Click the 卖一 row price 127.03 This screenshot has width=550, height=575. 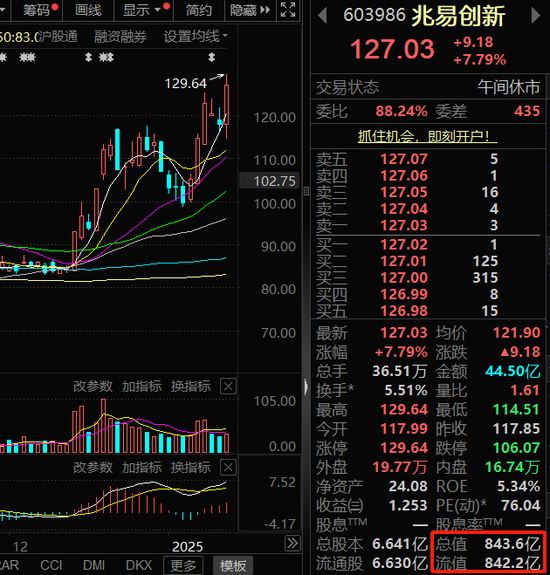tap(404, 225)
